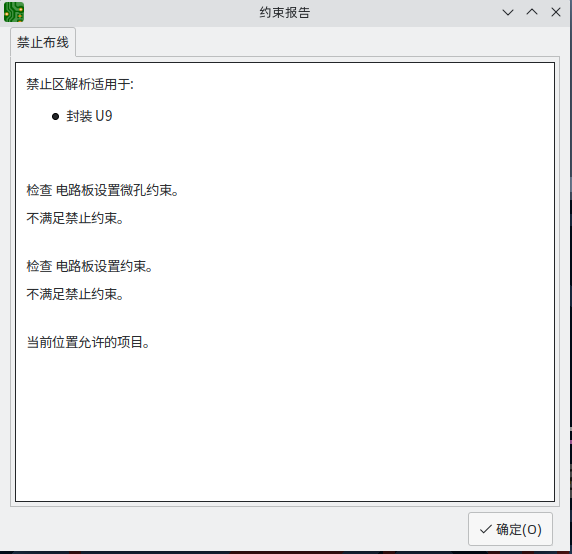This screenshot has height=554, width=572.
Task: Click 不满足禁止约束 under the 微孔约束 check
Action: pos(75,218)
